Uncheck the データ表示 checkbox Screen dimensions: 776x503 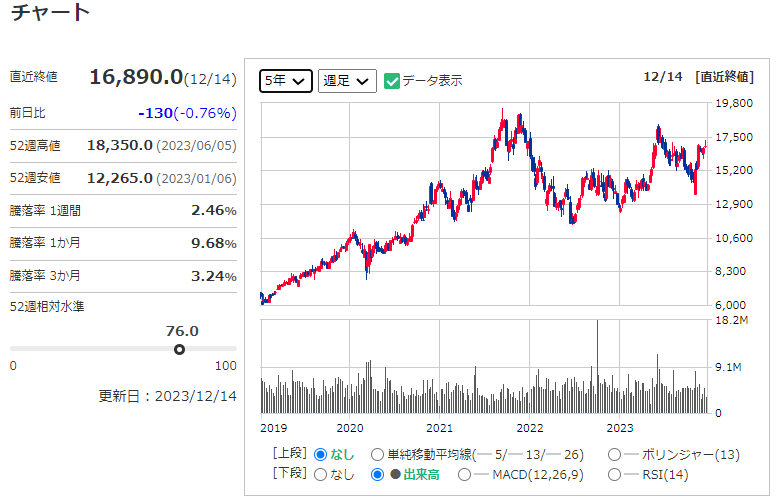(x=392, y=81)
